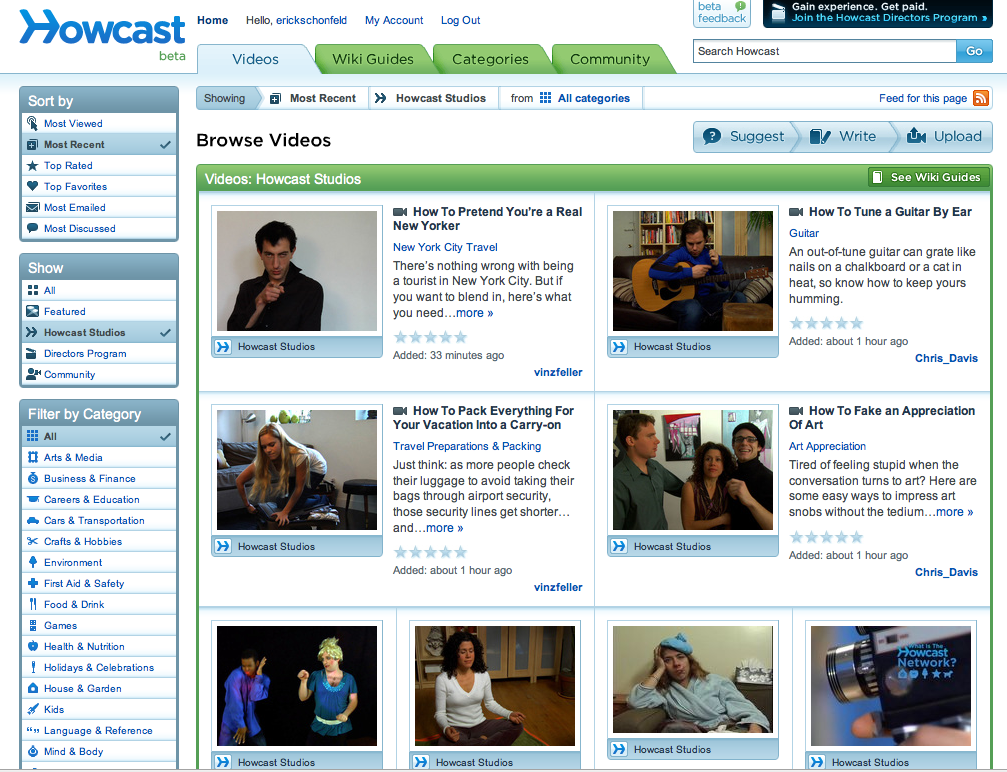Click the Crafts & Hobbies scissors icon
Image resolution: width=1007 pixels, height=772 pixels.
pos(33,541)
